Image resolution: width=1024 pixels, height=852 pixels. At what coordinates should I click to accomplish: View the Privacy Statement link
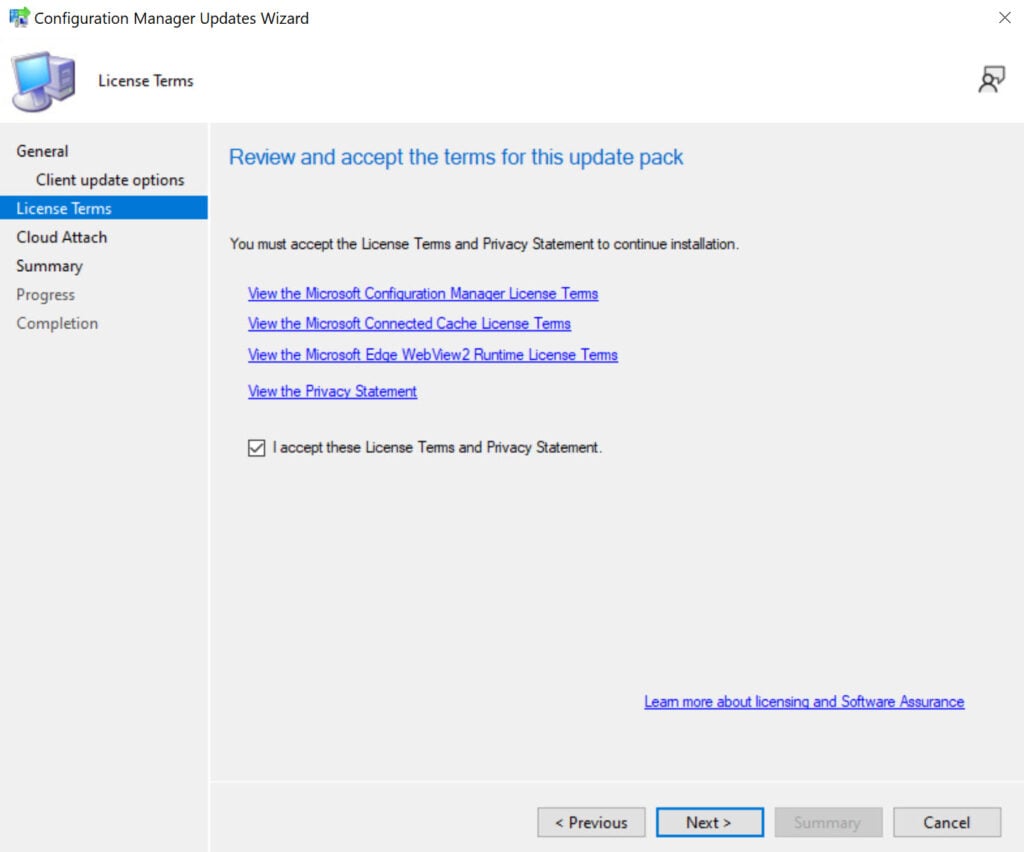[332, 392]
